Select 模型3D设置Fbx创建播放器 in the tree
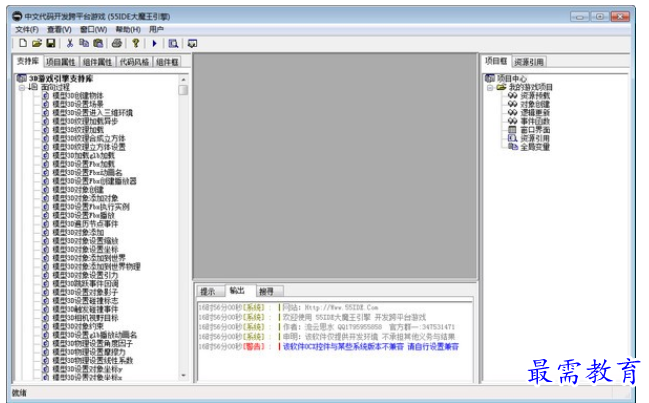The height and width of the screenshot is (403, 649). click(x=94, y=181)
